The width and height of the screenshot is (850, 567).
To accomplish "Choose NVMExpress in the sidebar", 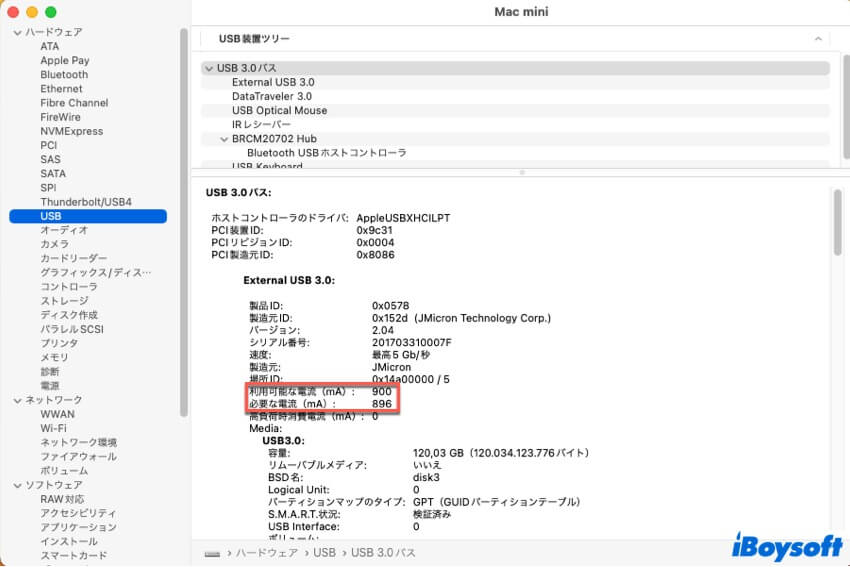I will pyautogui.click(x=72, y=131).
